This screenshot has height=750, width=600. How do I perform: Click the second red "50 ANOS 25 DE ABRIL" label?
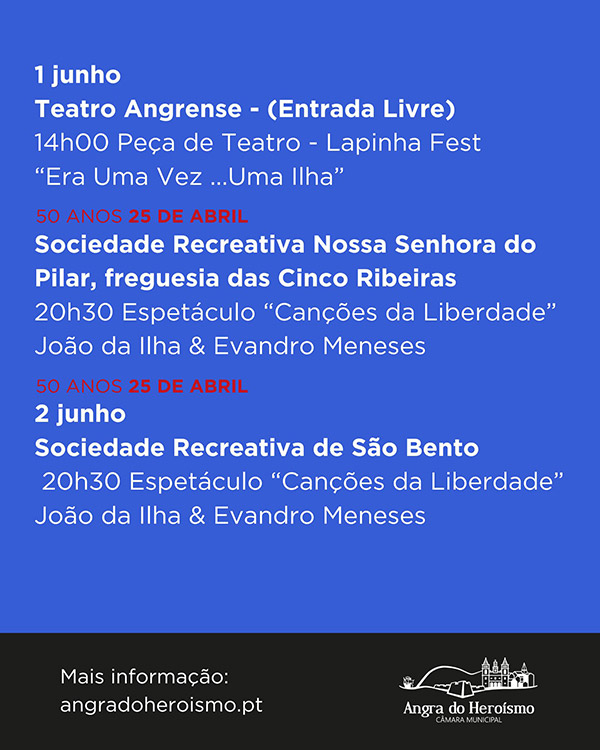point(142,386)
